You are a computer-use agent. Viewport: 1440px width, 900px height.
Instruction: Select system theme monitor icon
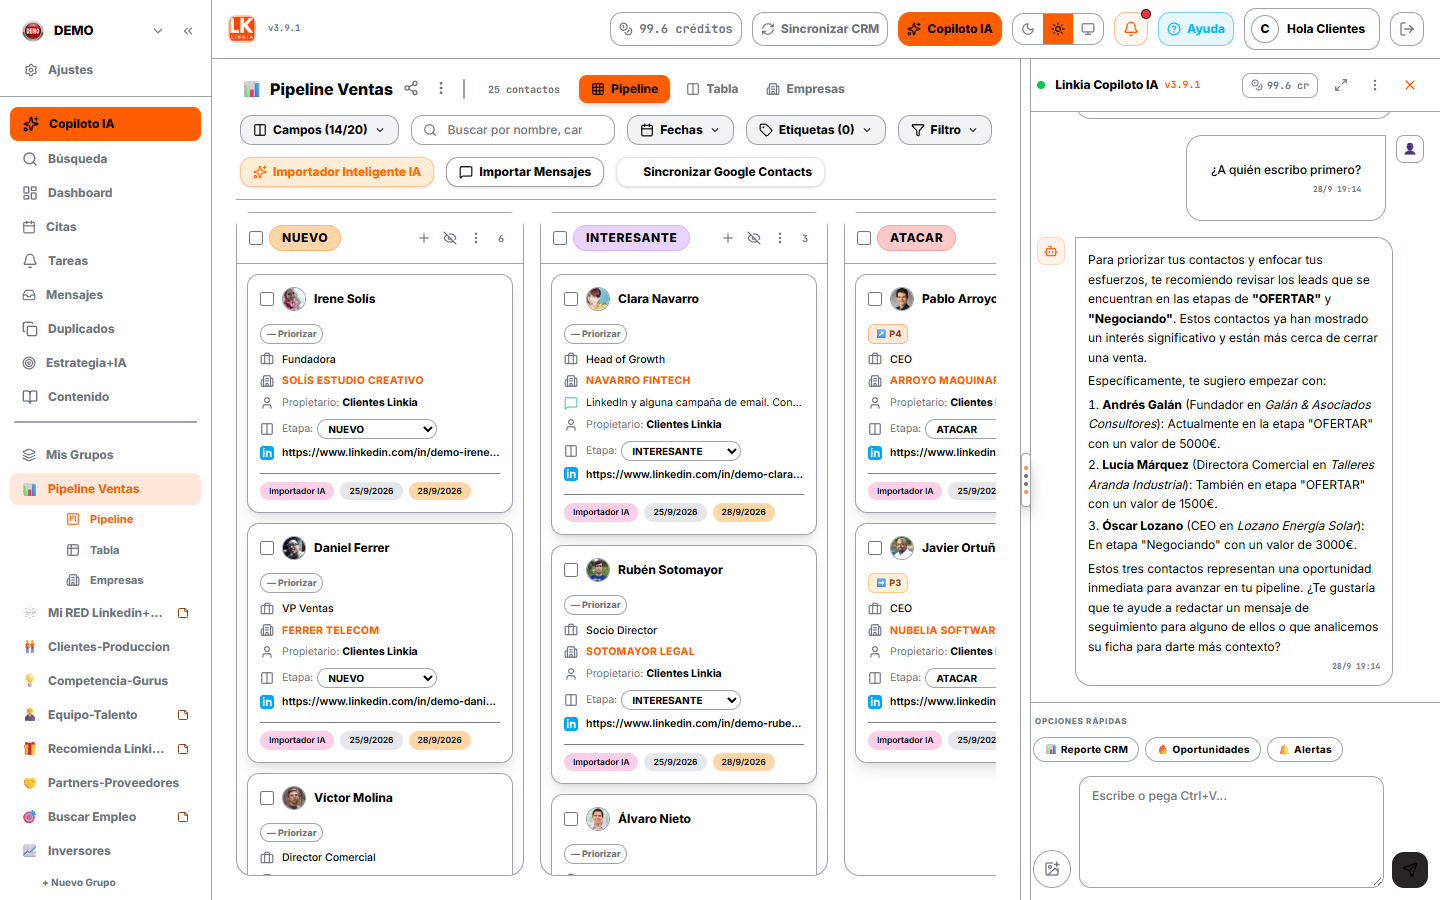click(x=1088, y=29)
